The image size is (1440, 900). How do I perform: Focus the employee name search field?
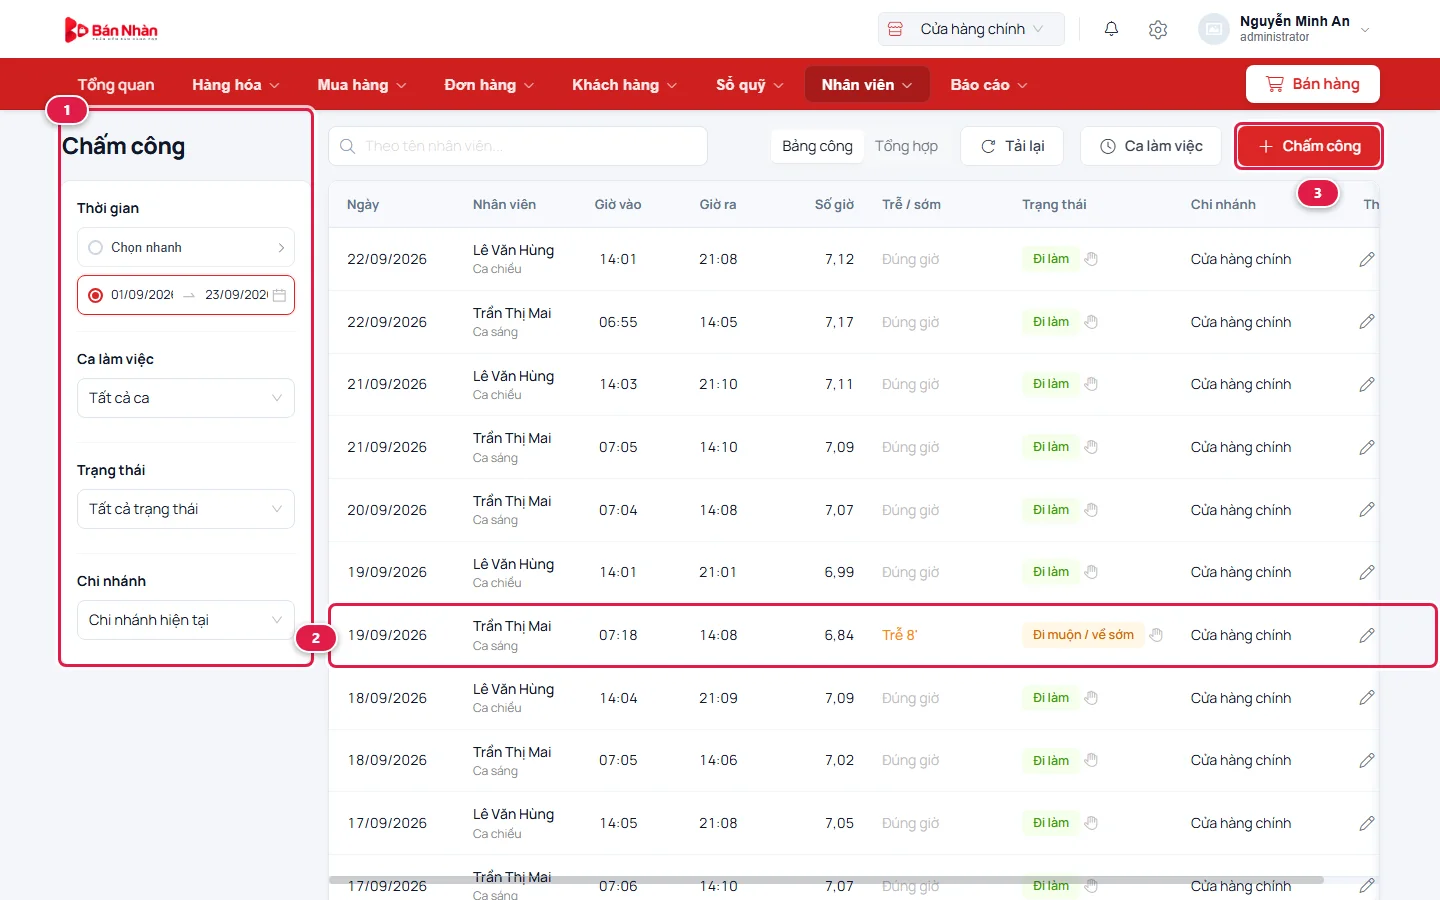(x=518, y=146)
